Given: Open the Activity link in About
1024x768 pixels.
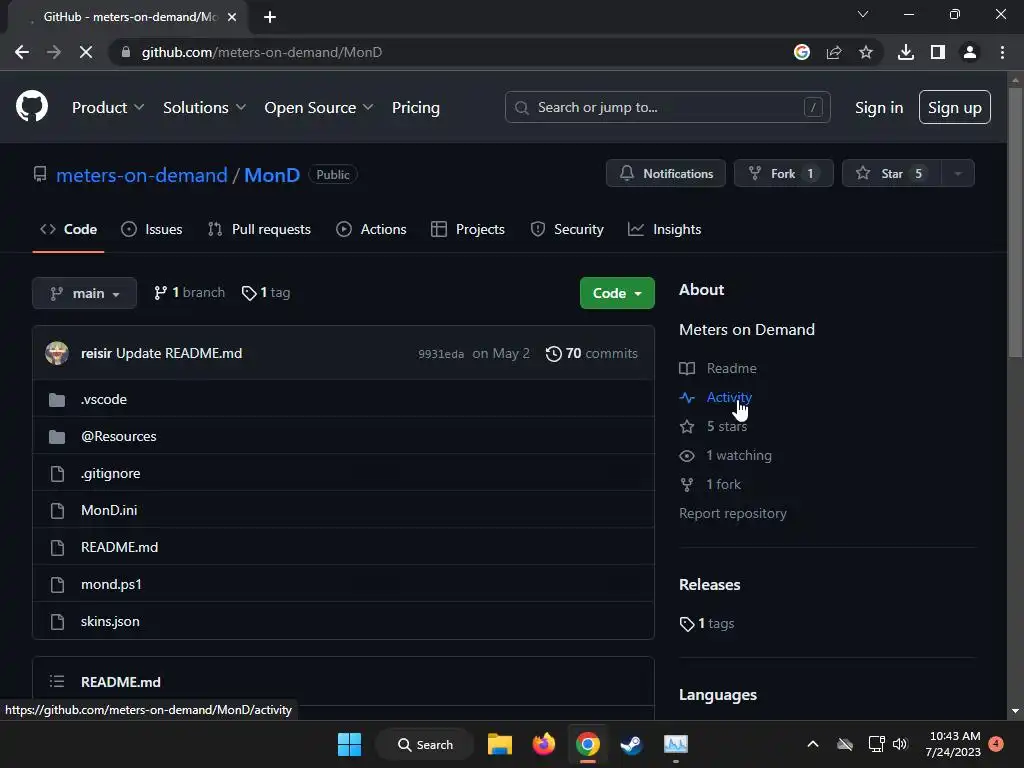Looking at the screenshot, I should tap(729, 397).
